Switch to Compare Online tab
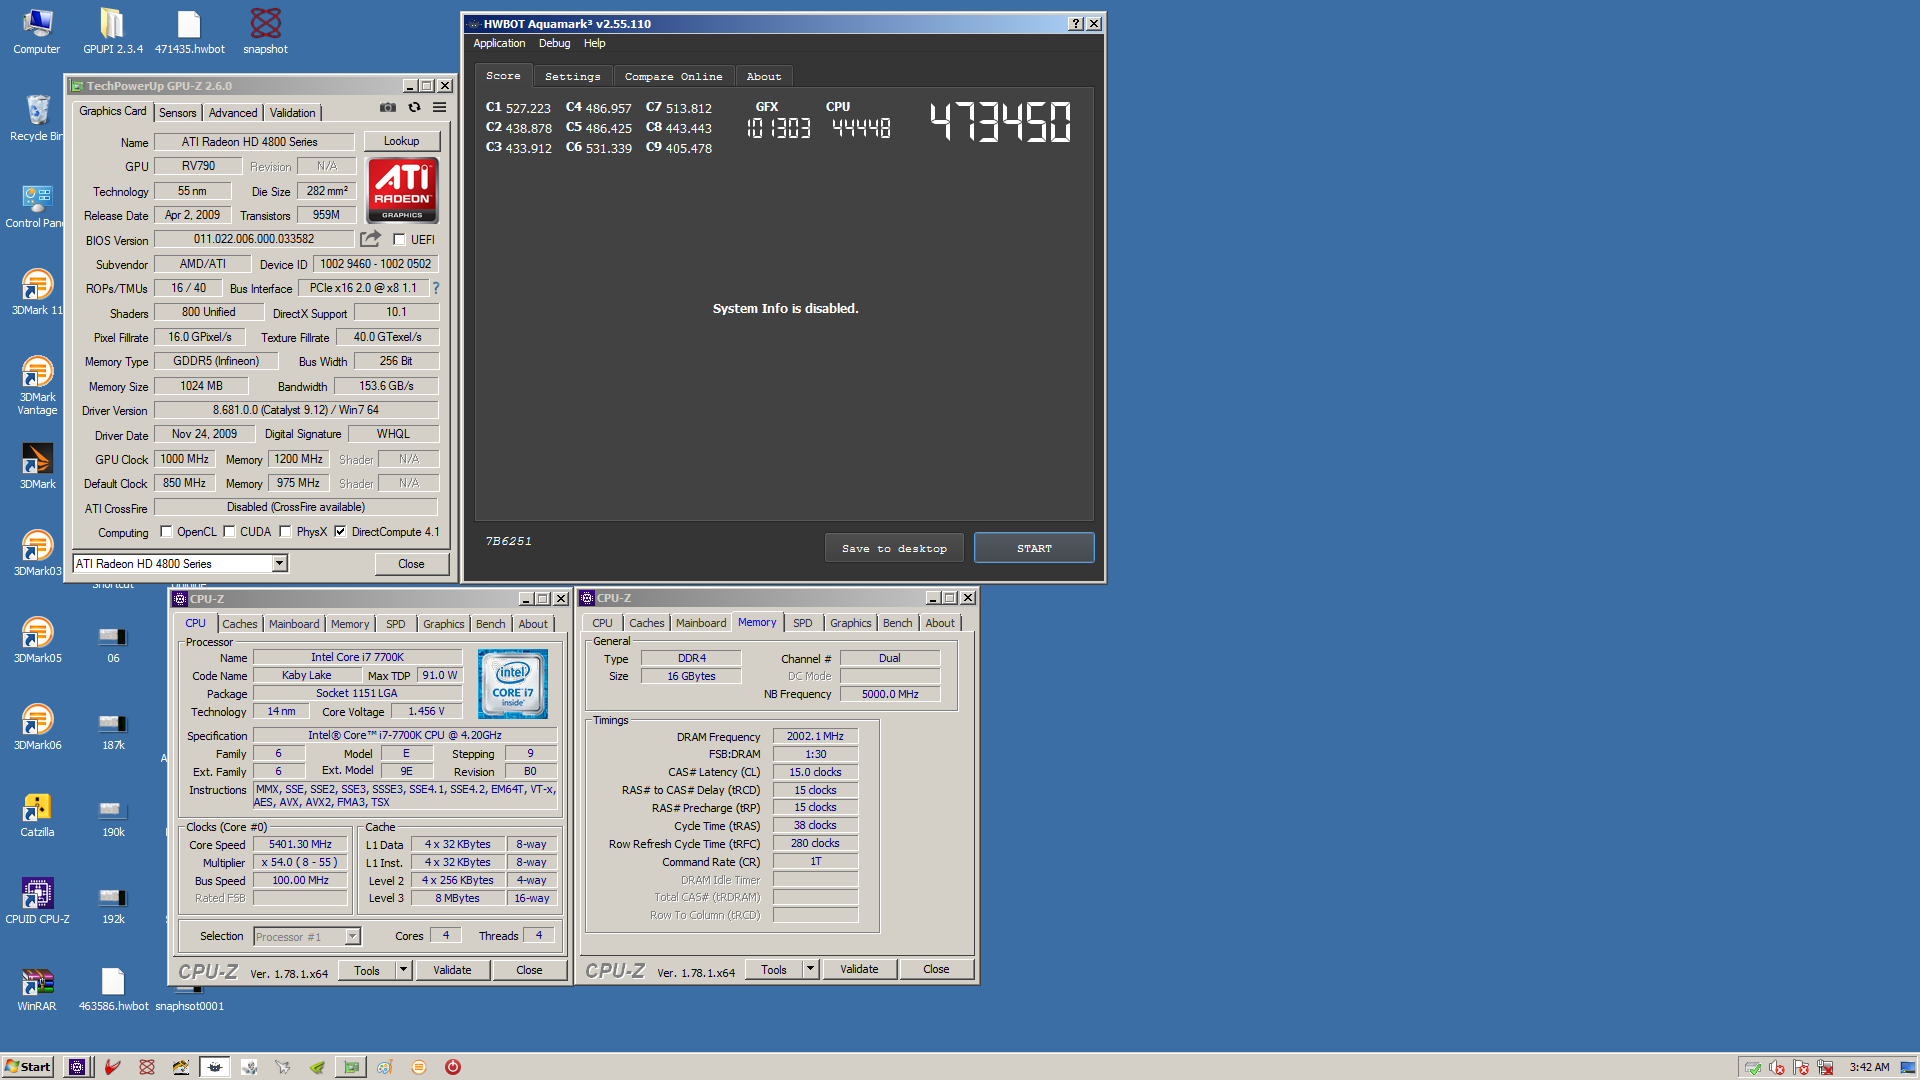Viewport: 1920px width, 1080px height. (673, 77)
